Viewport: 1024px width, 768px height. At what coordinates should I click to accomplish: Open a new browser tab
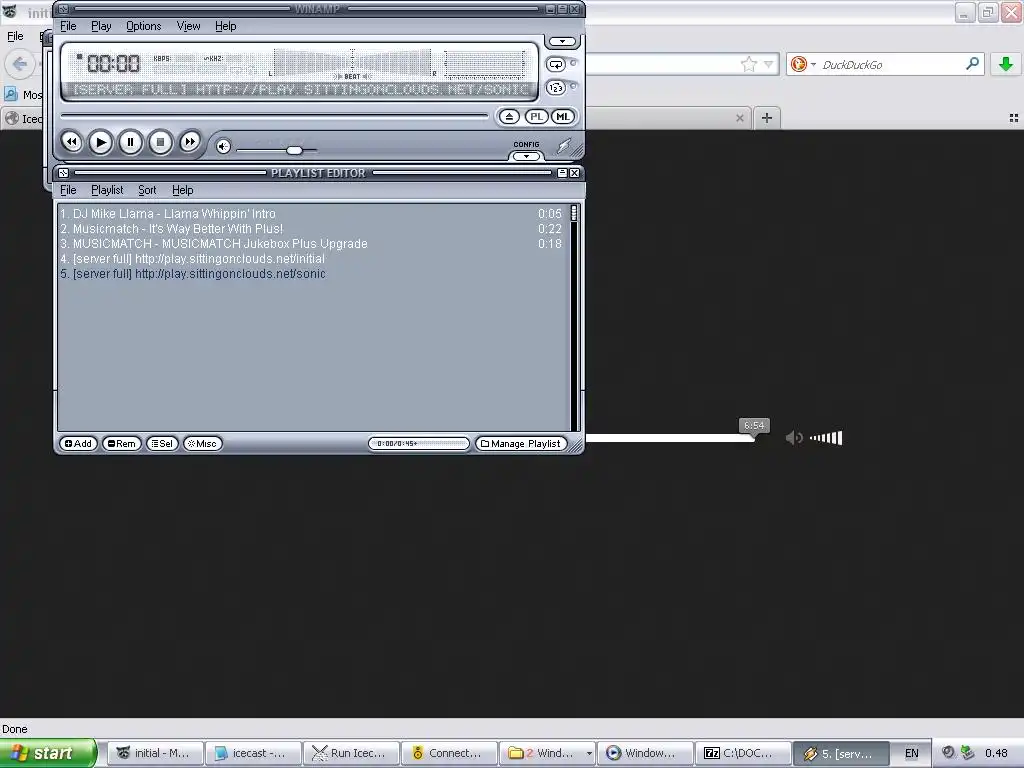[x=767, y=118]
